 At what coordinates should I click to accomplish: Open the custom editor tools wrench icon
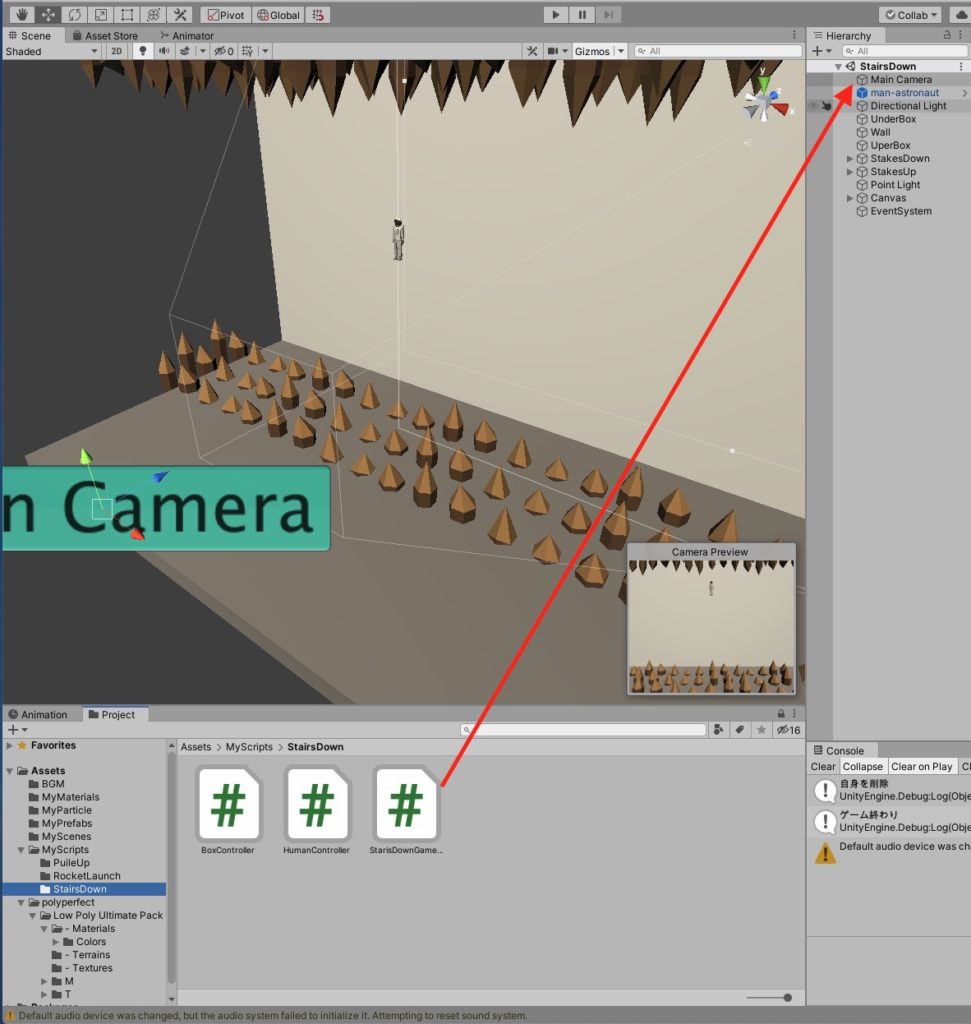tap(179, 14)
